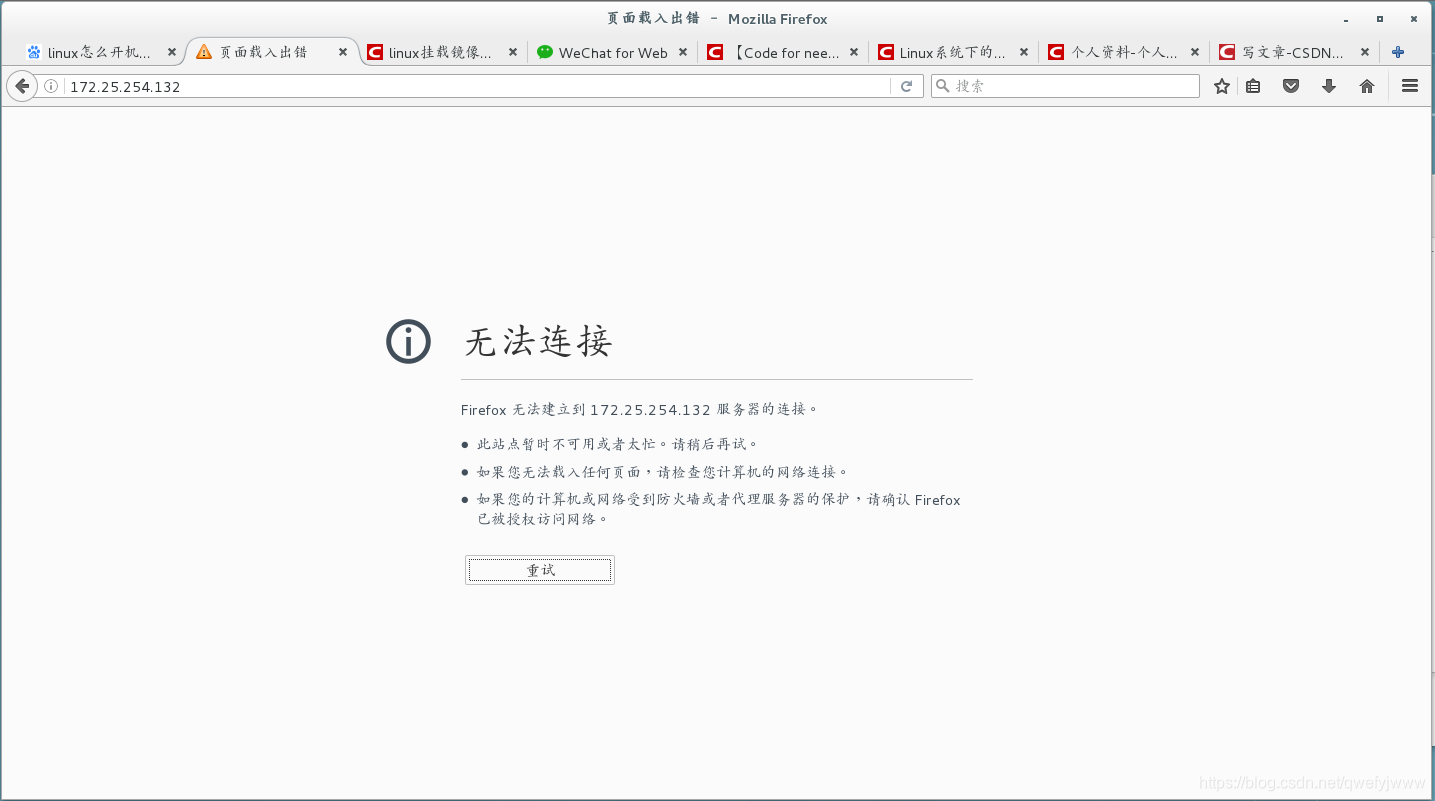Reload the page with the refresh icon
The width and height of the screenshot is (1435, 801).
pos(906,87)
